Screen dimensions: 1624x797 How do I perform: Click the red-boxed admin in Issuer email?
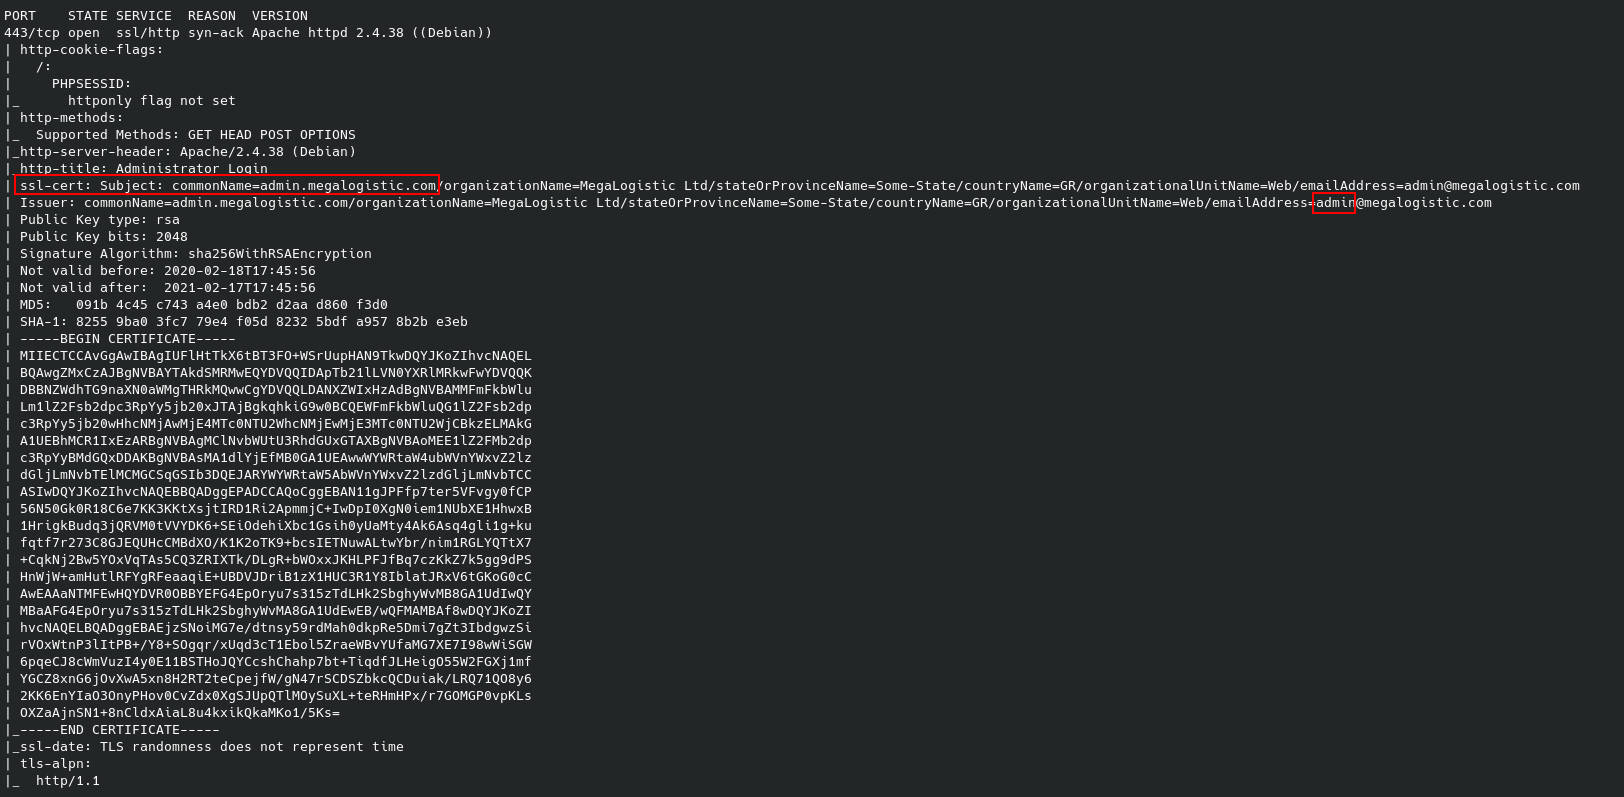point(1334,202)
